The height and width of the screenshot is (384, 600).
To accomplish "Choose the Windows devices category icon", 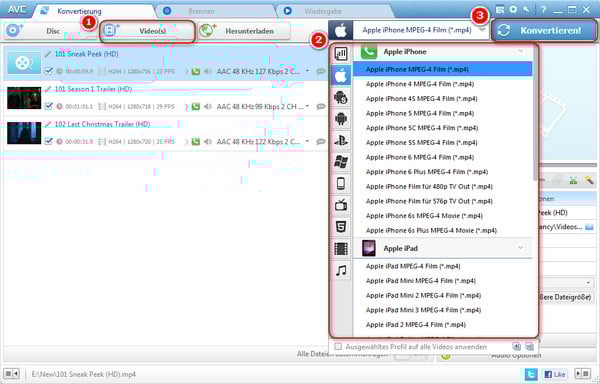I will coord(341,162).
